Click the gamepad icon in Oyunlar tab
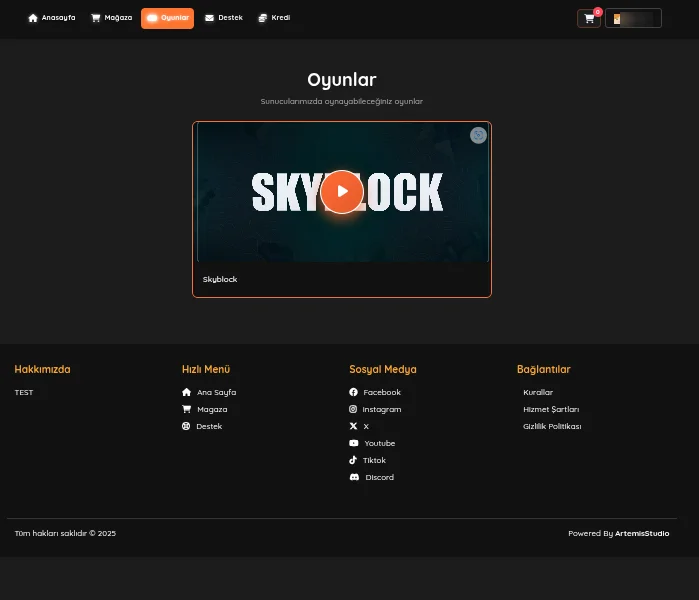The height and width of the screenshot is (600, 699). 152,18
